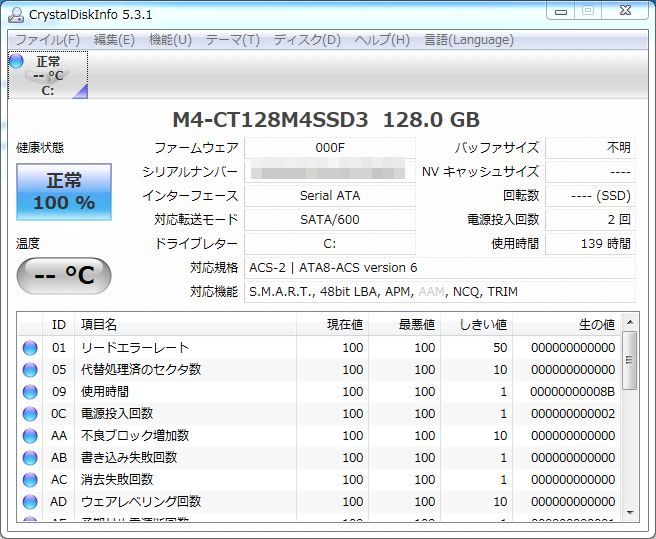Click the 現在値 column header
Image resolution: width=656 pixels, height=539 pixels.
(333, 324)
